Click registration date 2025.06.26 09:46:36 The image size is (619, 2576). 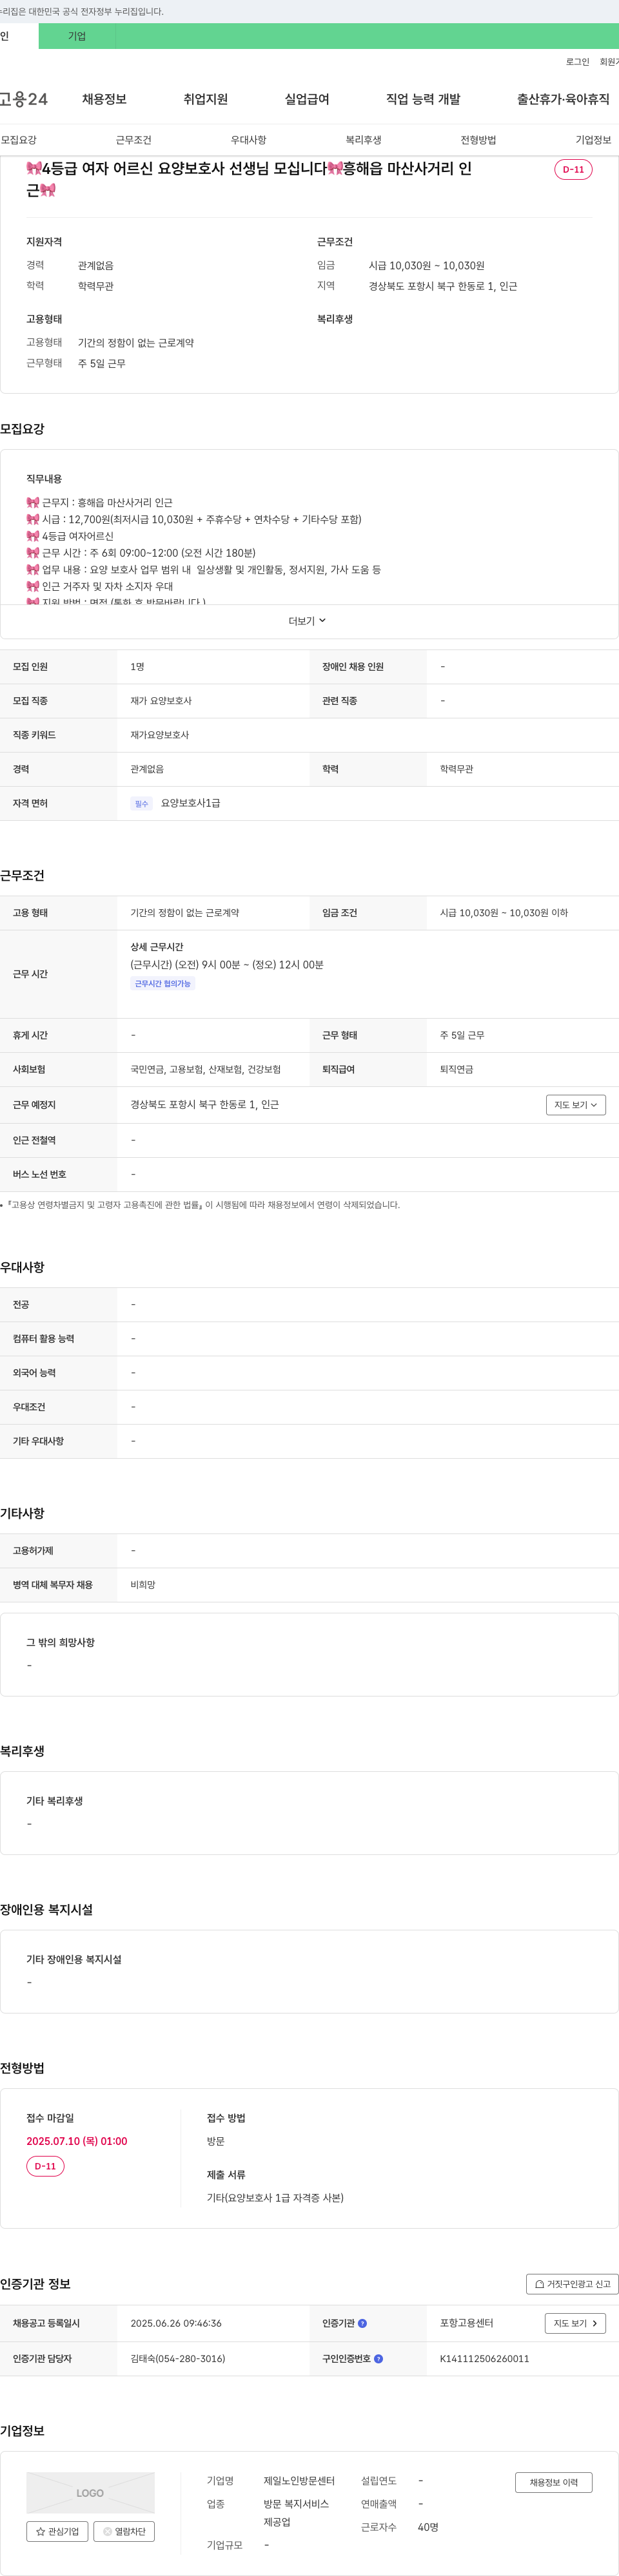coord(176,2323)
